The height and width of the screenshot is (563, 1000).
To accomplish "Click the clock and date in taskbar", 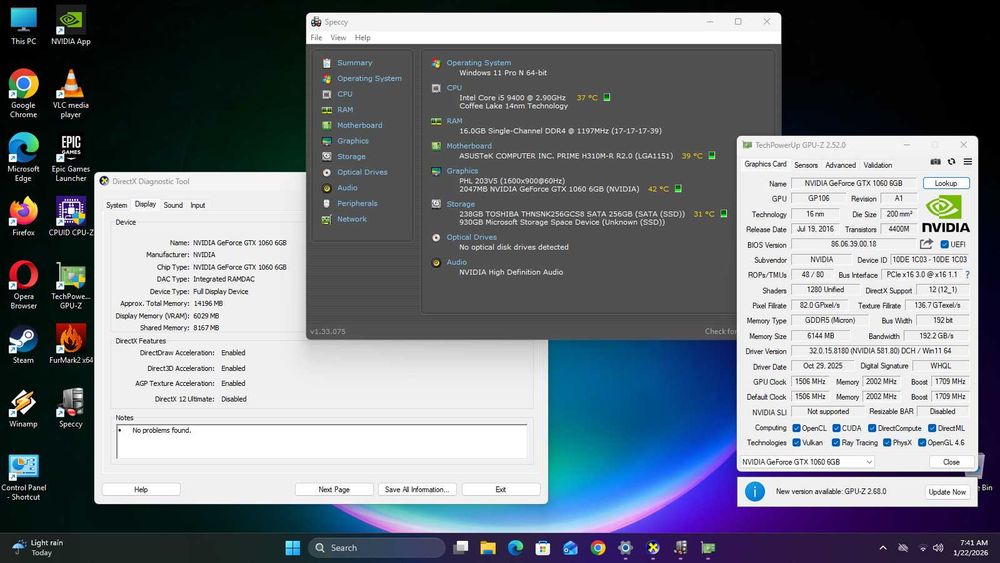I will click(973, 548).
